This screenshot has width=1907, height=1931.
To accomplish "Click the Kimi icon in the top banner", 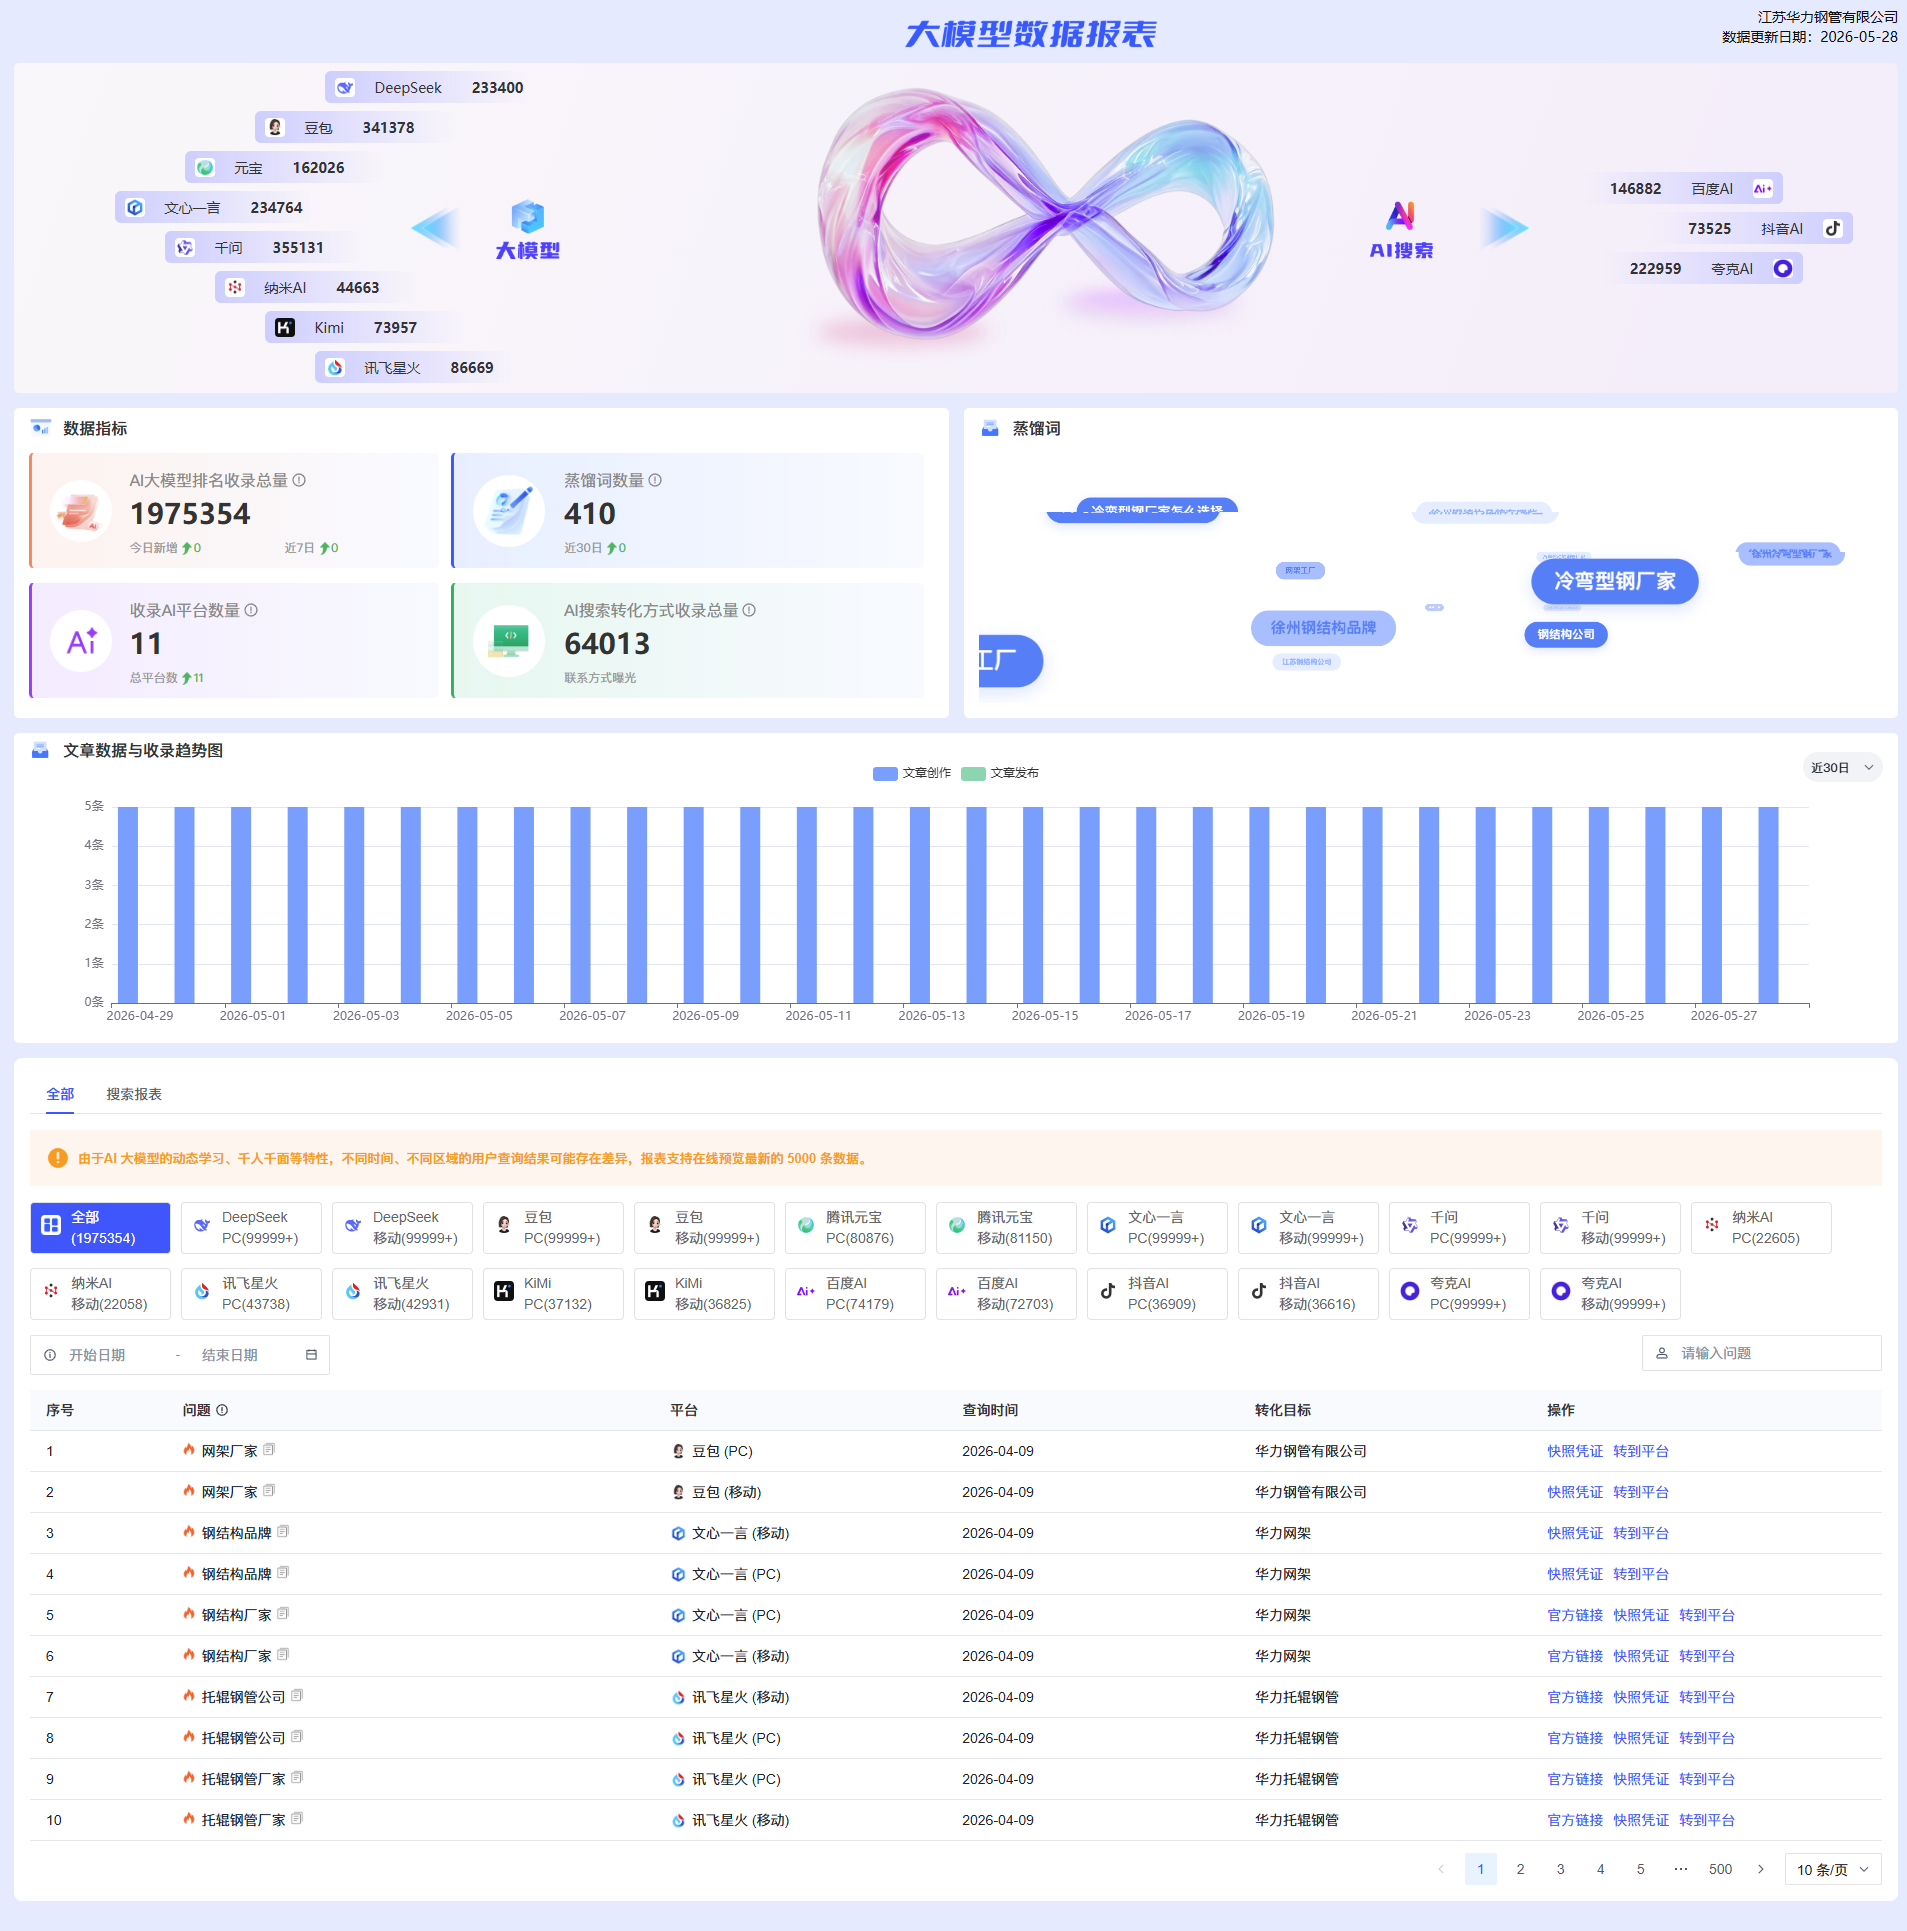I will tap(285, 328).
